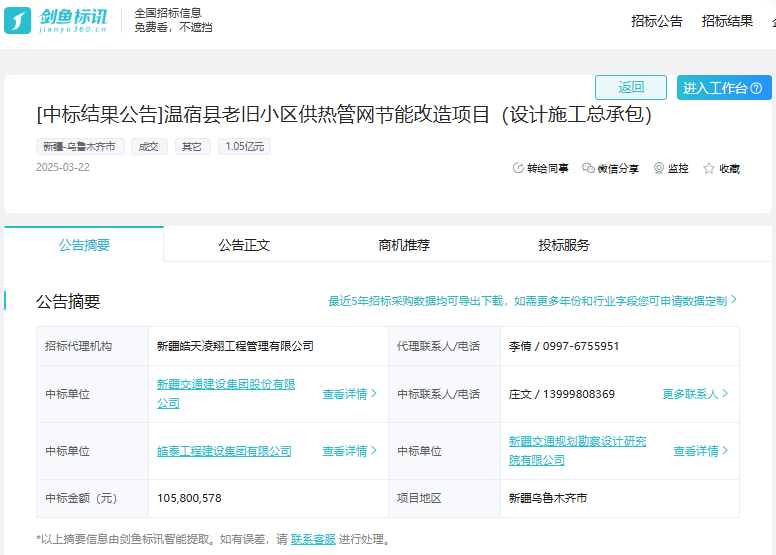
Task: Click the 转给同事 forward icon
Action: pos(518,168)
